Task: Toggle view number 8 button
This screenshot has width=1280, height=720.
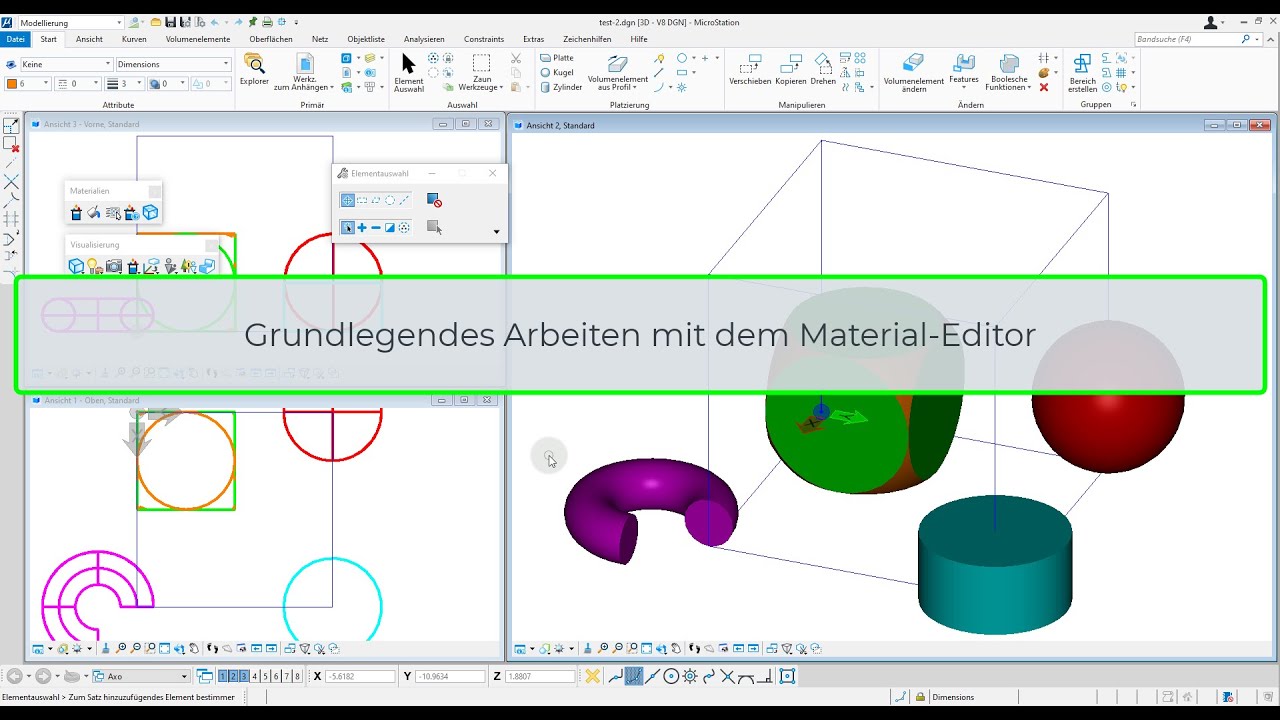Action: click(297, 677)
